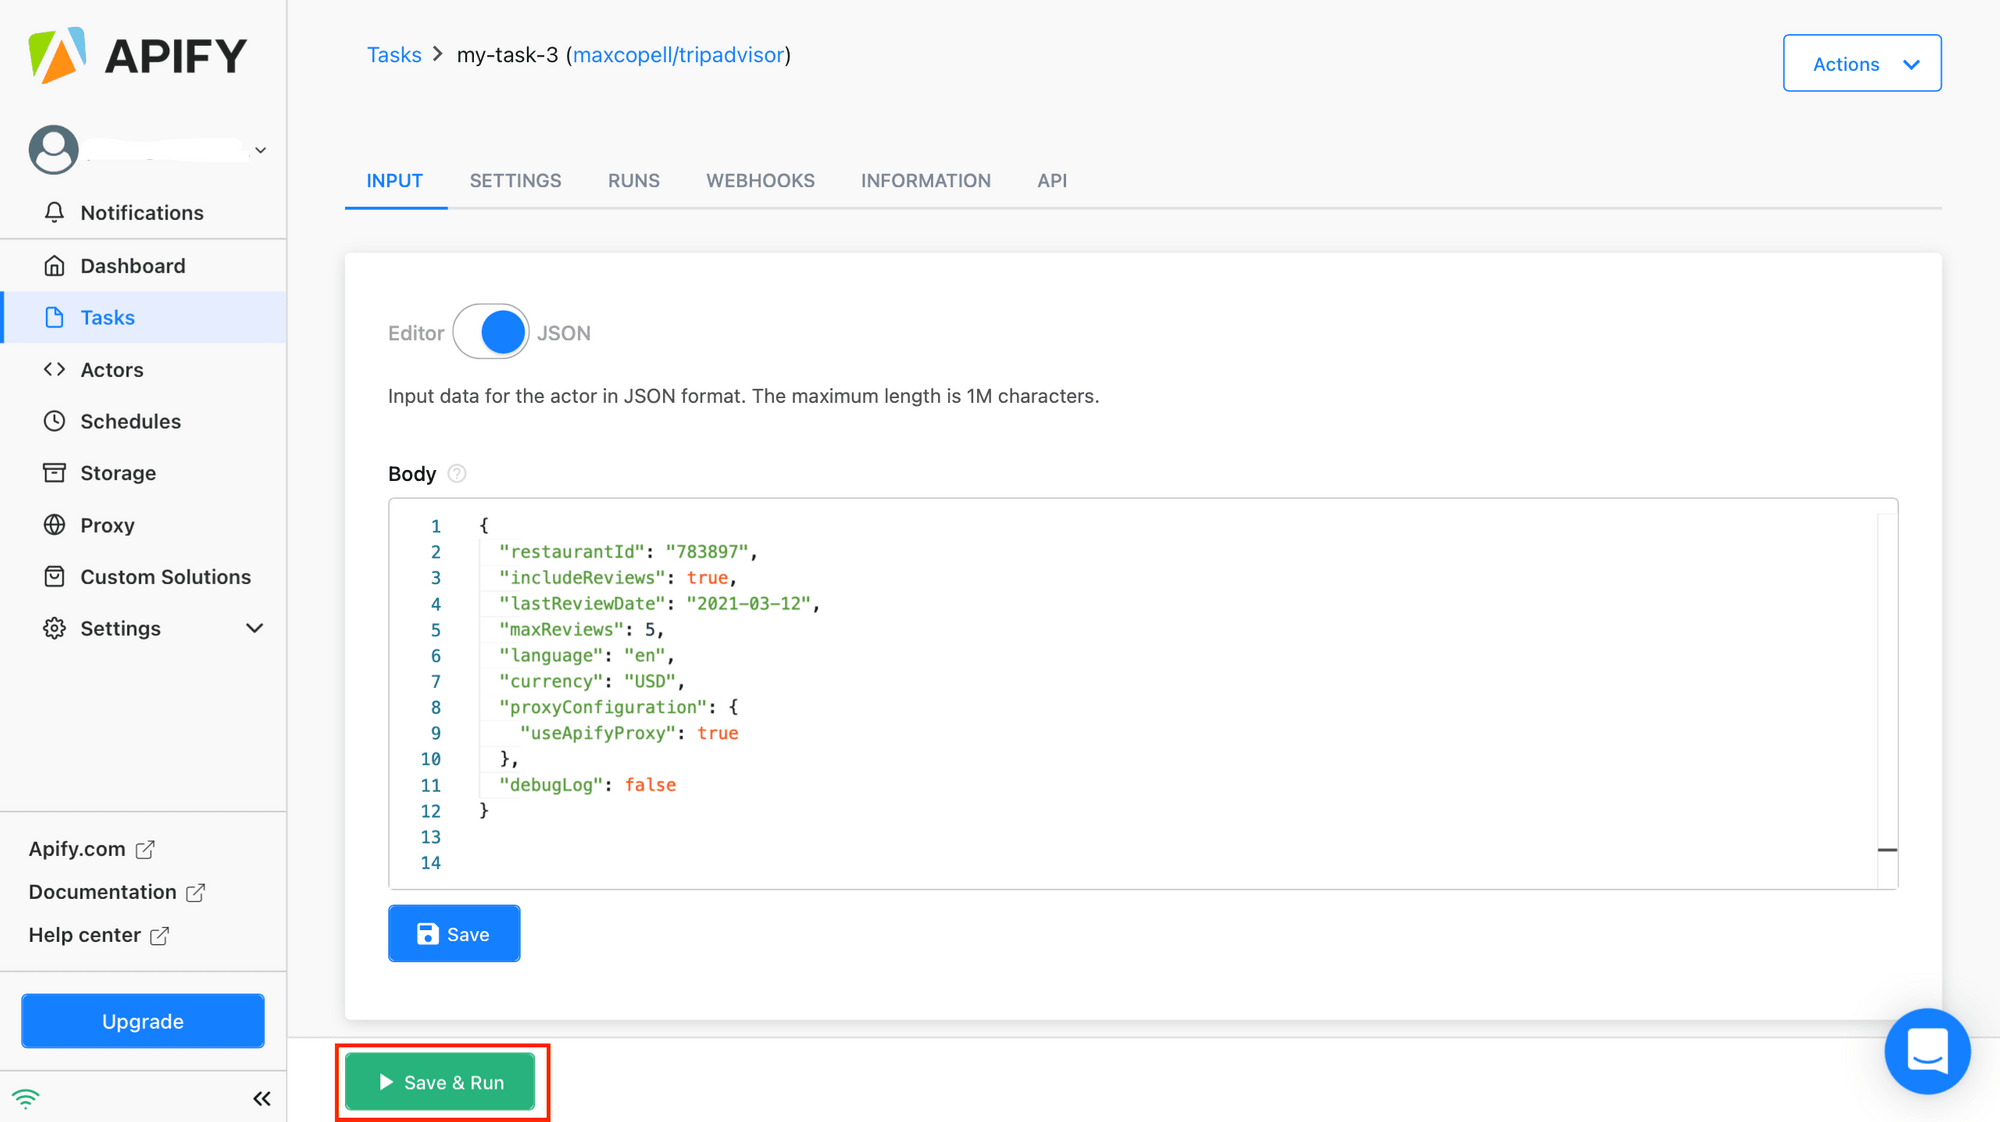Viewport: 2000px width, 1122px height.
Task: Switch to the INFORMATION tab
Action: (x=926, y=181)
